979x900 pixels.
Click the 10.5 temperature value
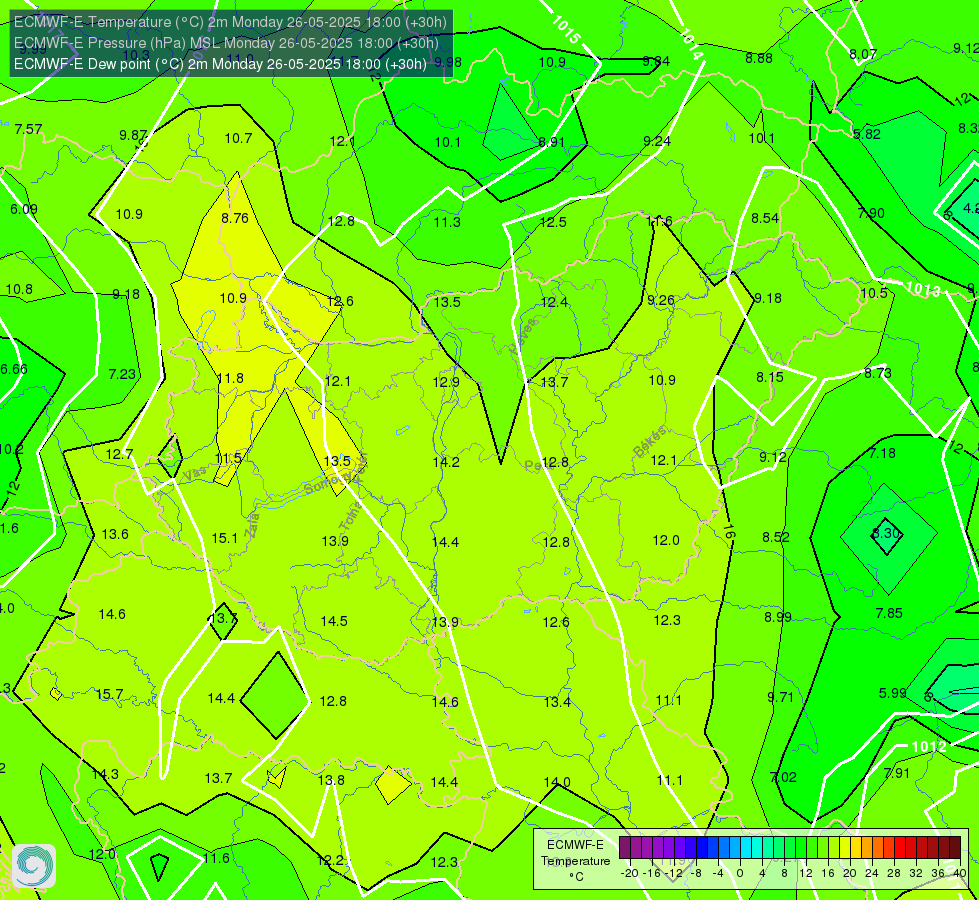click(874, 293)
